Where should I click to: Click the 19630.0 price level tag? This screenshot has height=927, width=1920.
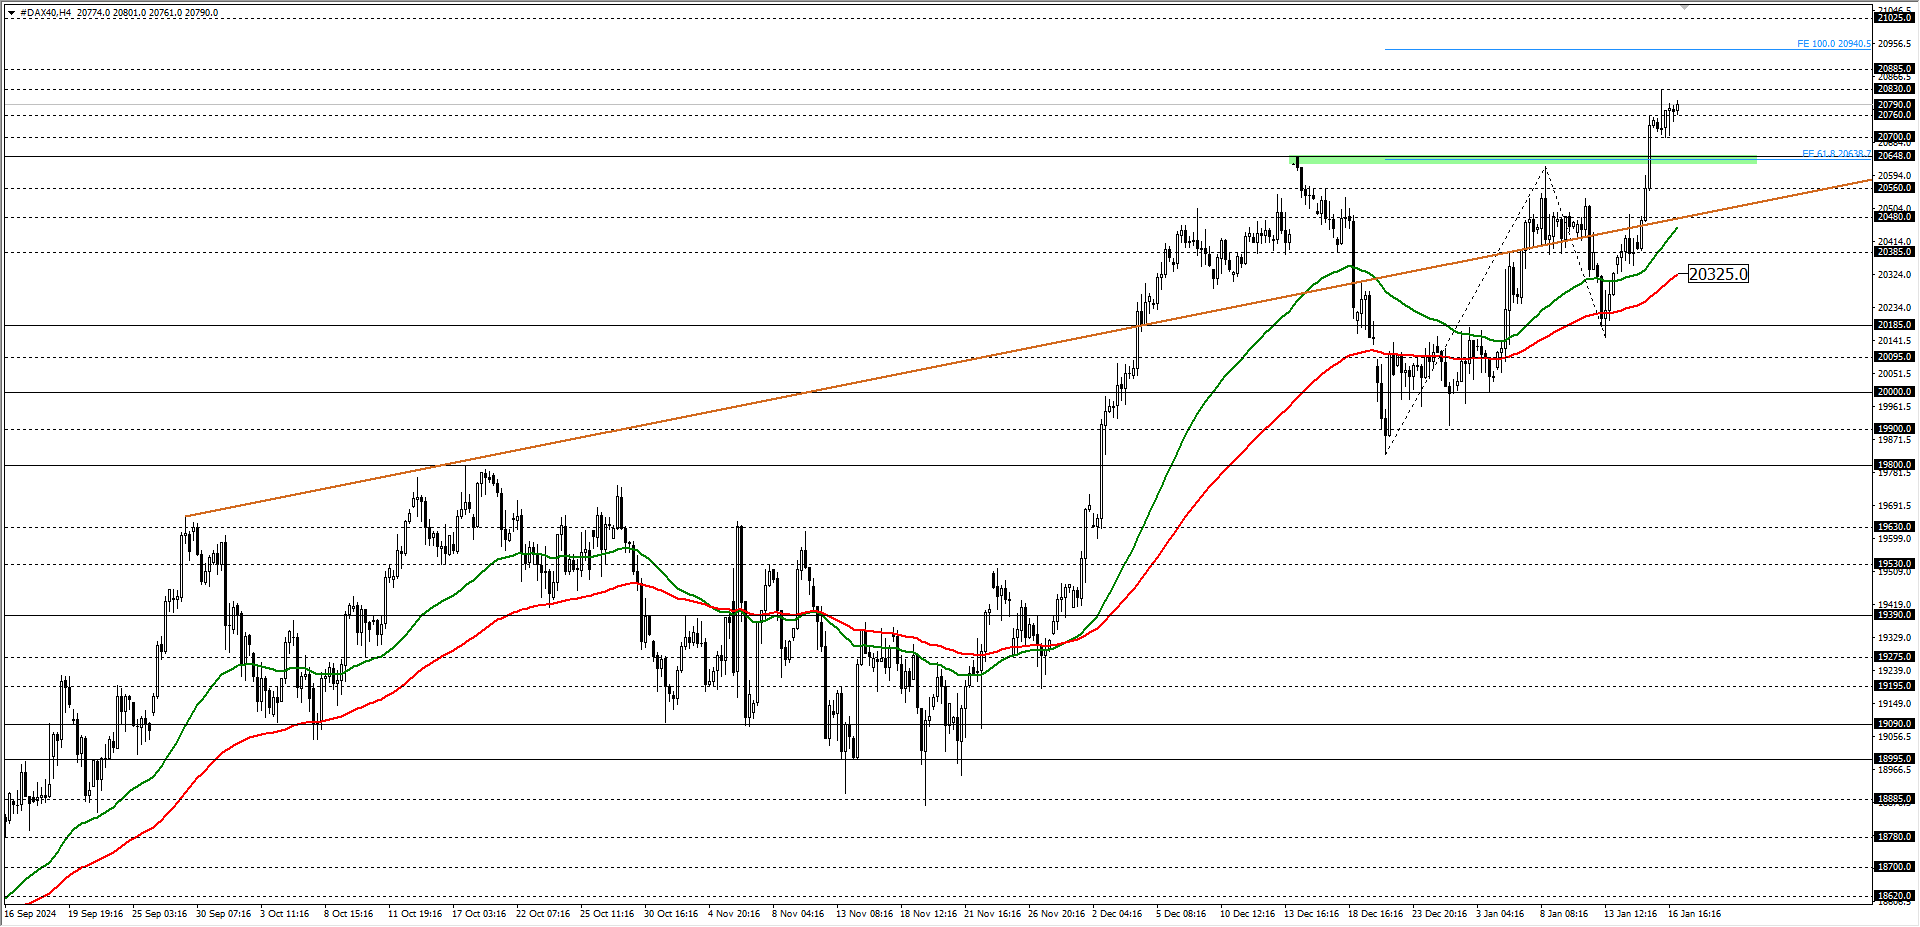coord(1894,527)
